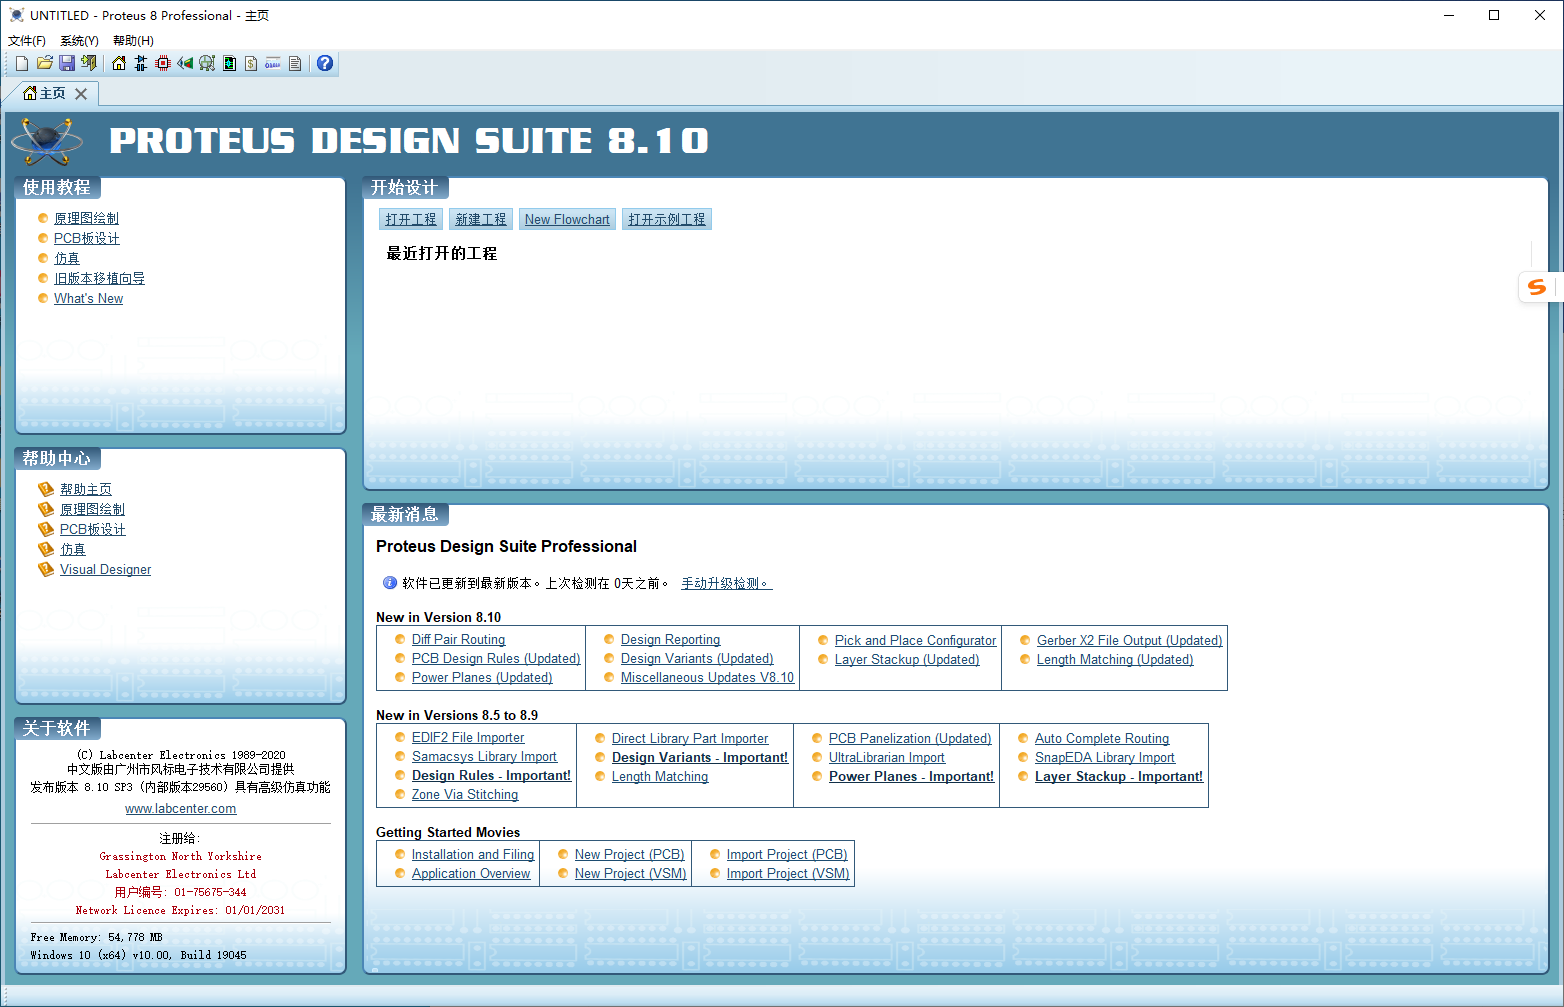Open Length Matching (Updated) link
Image resolution: width=1564 pixels, height=1007 pixels.
1115,659
